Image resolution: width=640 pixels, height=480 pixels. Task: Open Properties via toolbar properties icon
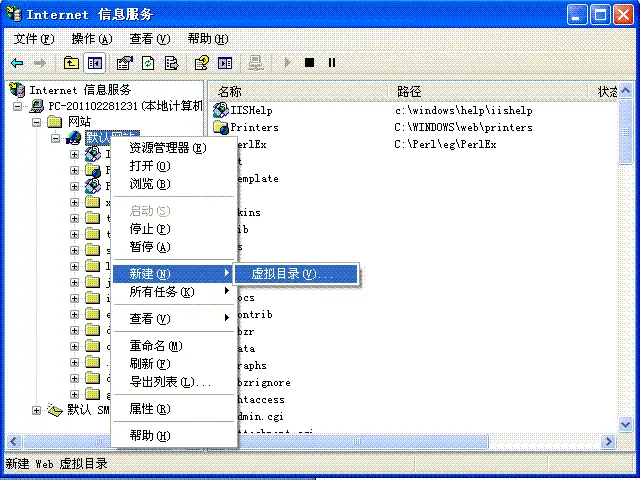pyautogui.click(x=124, y=63)
